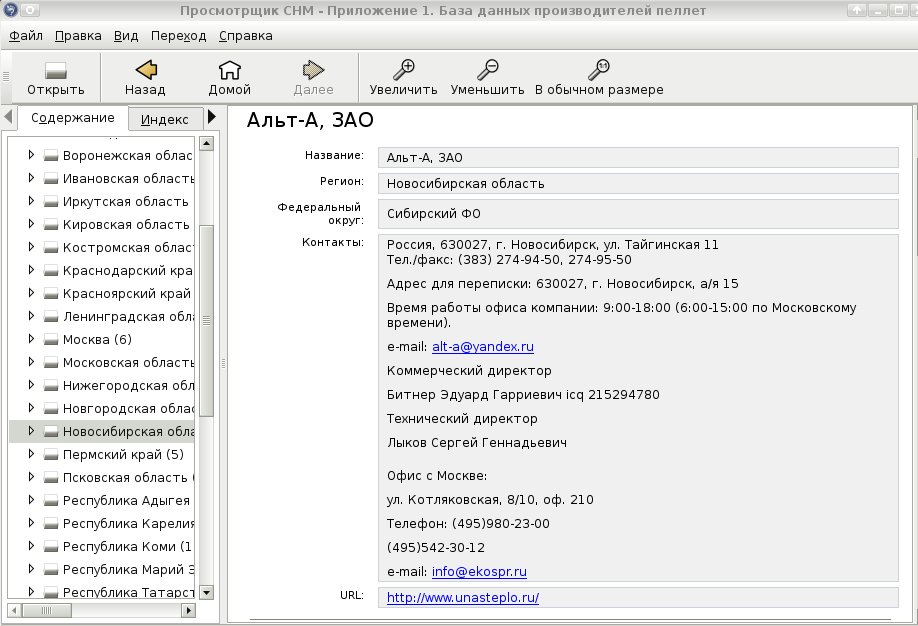Screen dimensions: 918x626
Task: Click the Далее forward arrow
Action: 313,70
